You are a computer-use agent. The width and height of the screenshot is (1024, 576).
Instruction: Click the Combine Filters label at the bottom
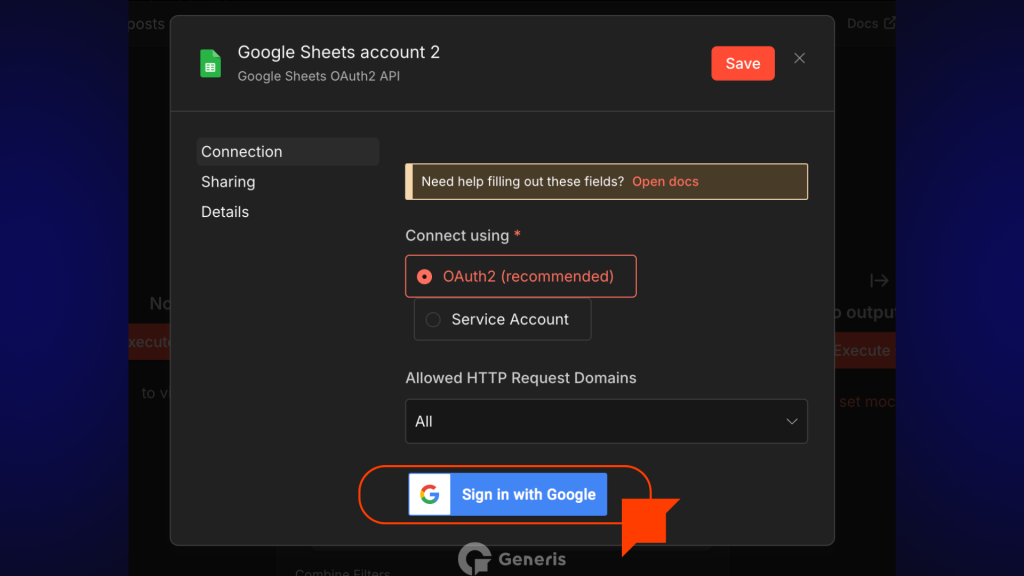tap(343, 573)
